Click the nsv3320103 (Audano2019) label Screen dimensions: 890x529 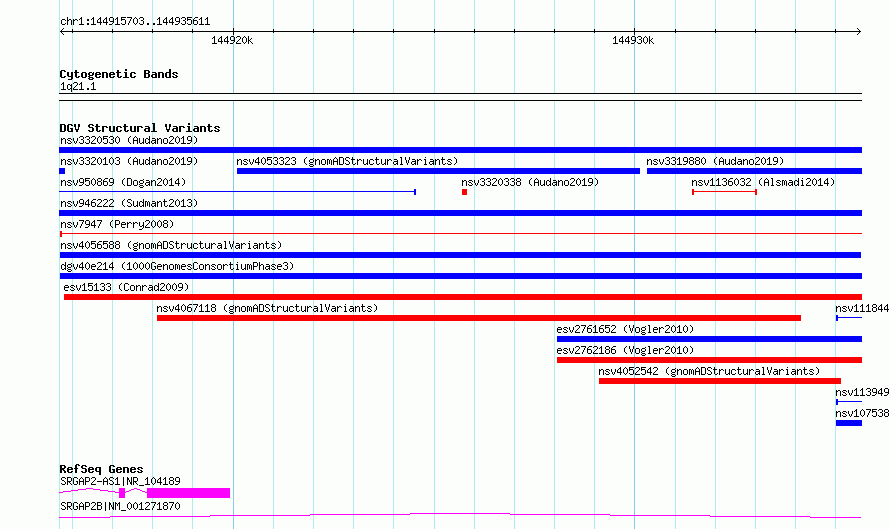(x=129, y=161)
